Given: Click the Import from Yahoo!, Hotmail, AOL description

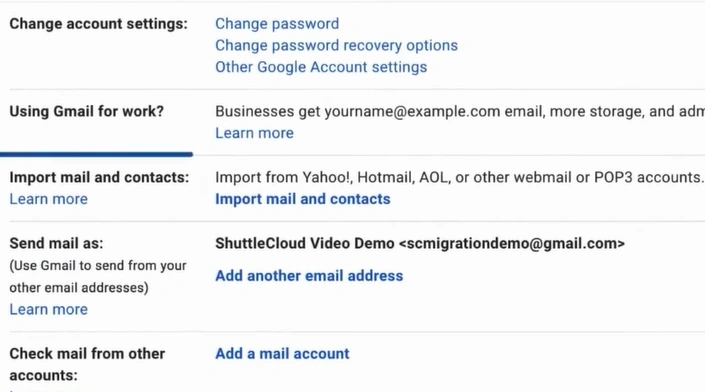Looking at the screenshot, I should coord(459,178).
